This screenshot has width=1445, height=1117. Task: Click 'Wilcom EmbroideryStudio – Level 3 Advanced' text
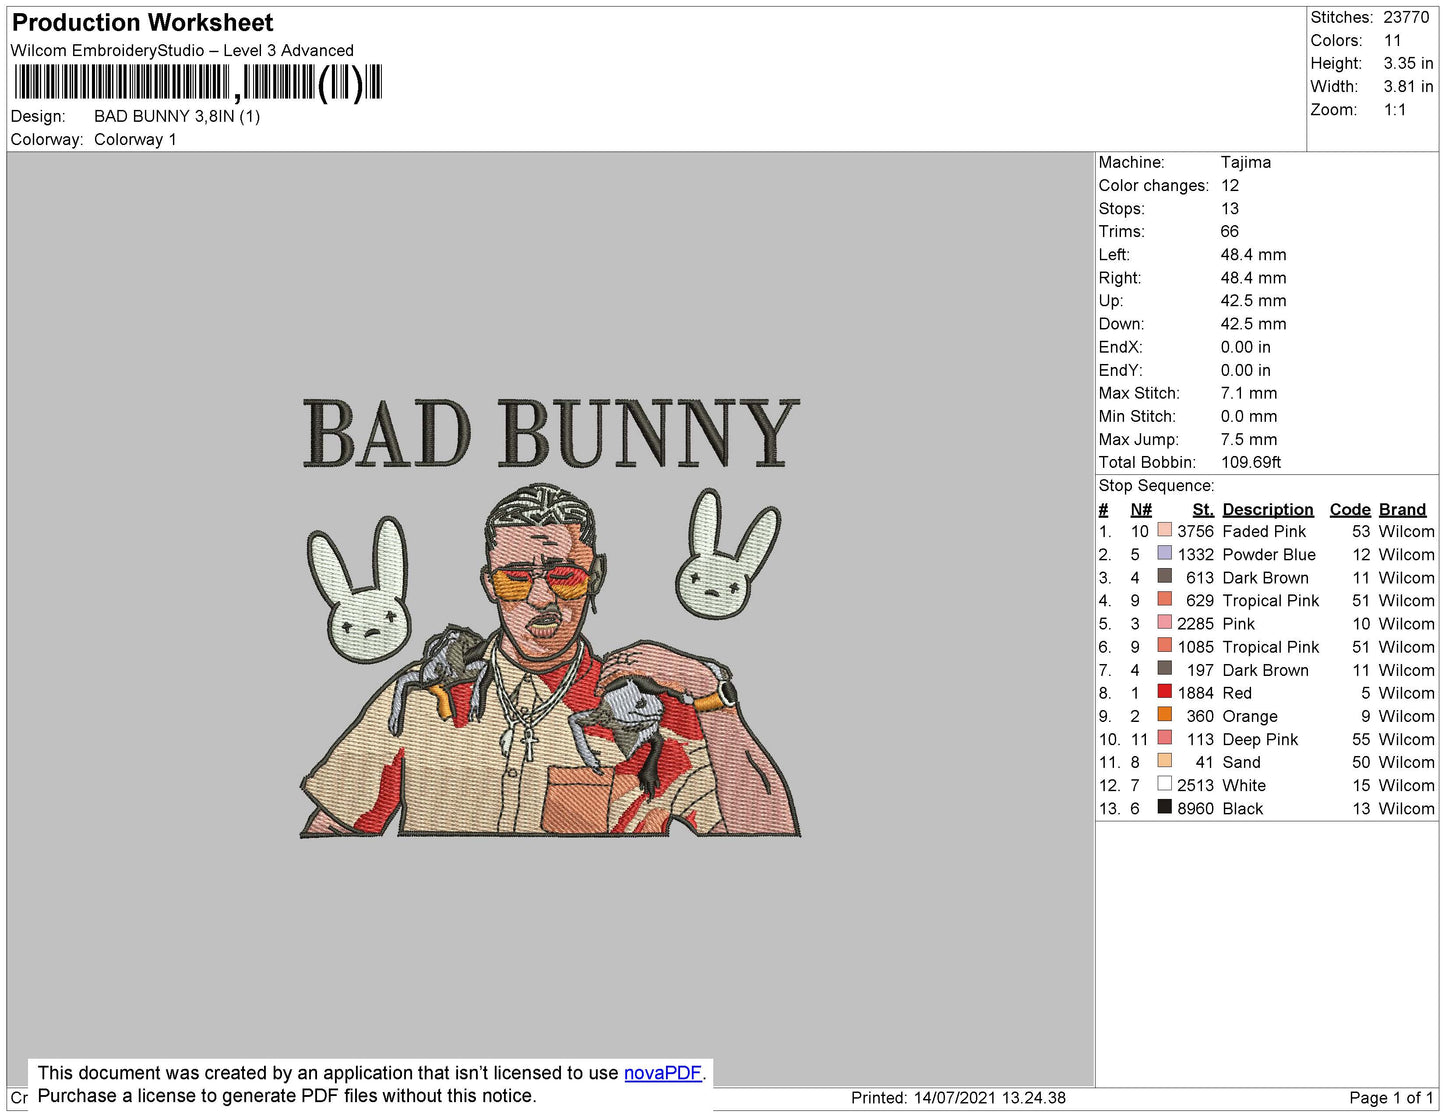click(182, 50)
